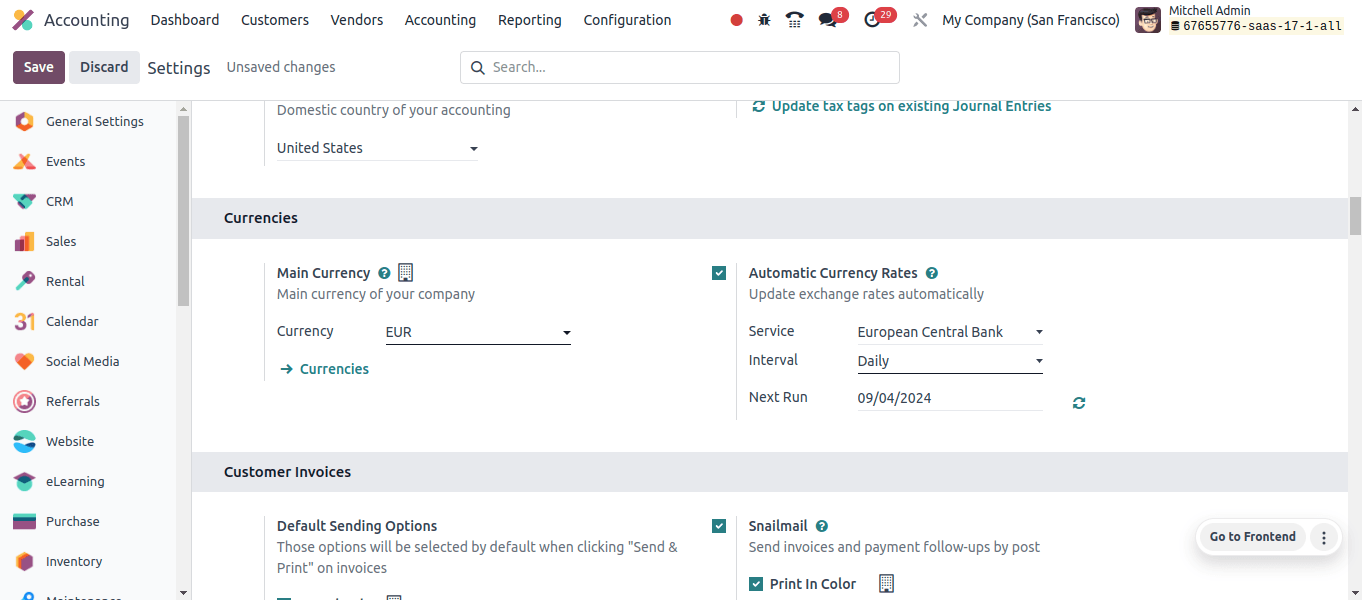1362x600 pixels.
Task: Open eLearning settings in sidebar
Action: [x=88, y=481]
